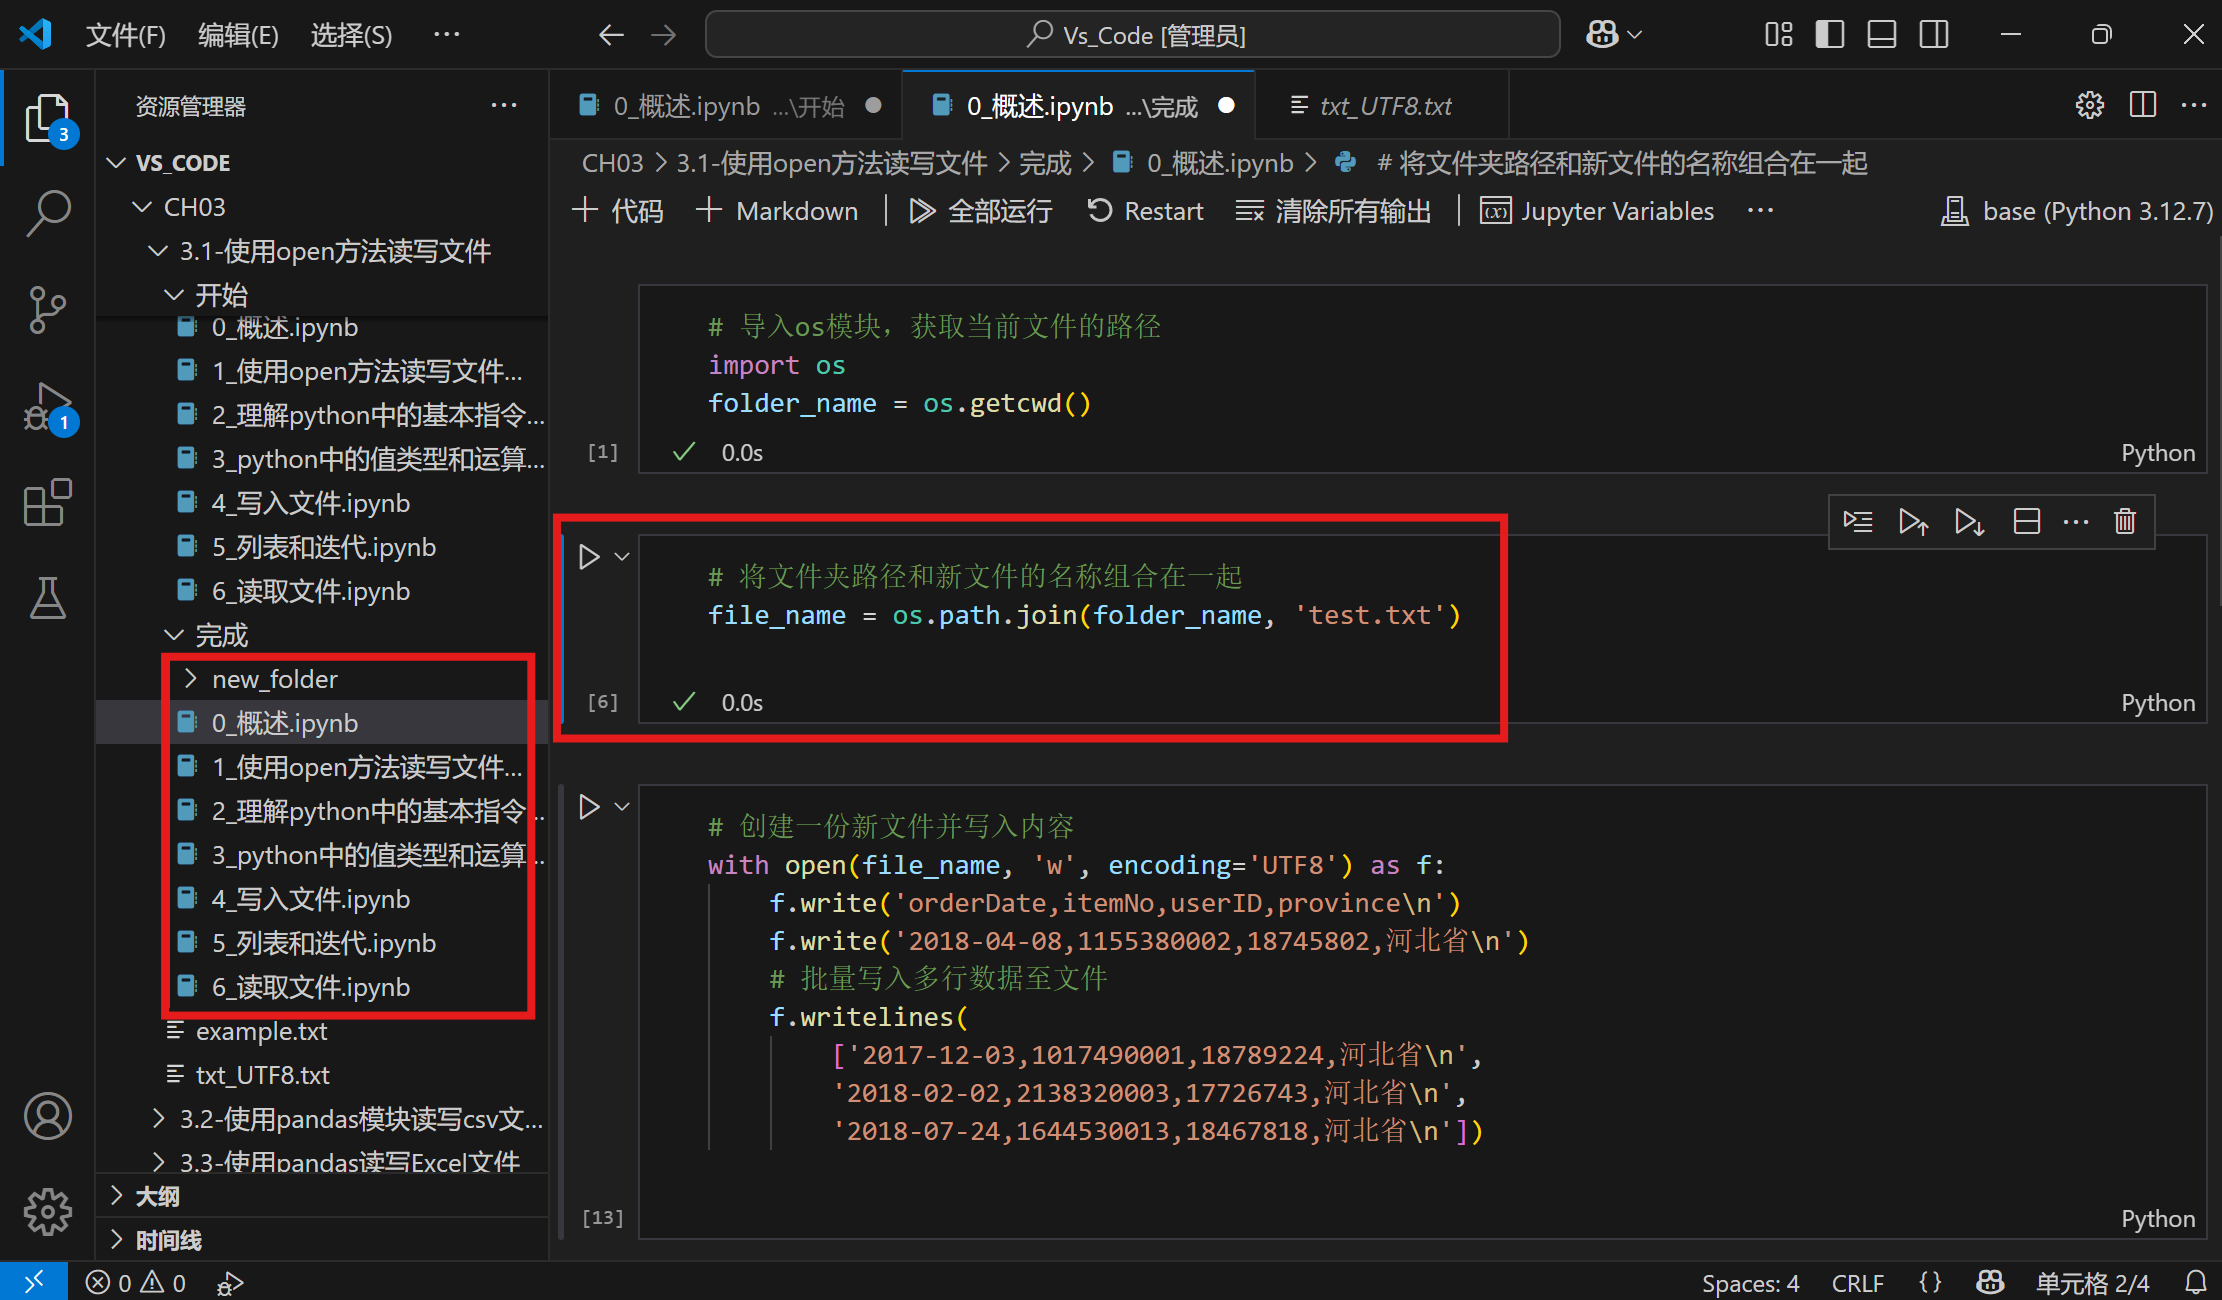Navigate back with the left arrow
This screenshot has height=1300, width=2222.
tap(610, 35)
